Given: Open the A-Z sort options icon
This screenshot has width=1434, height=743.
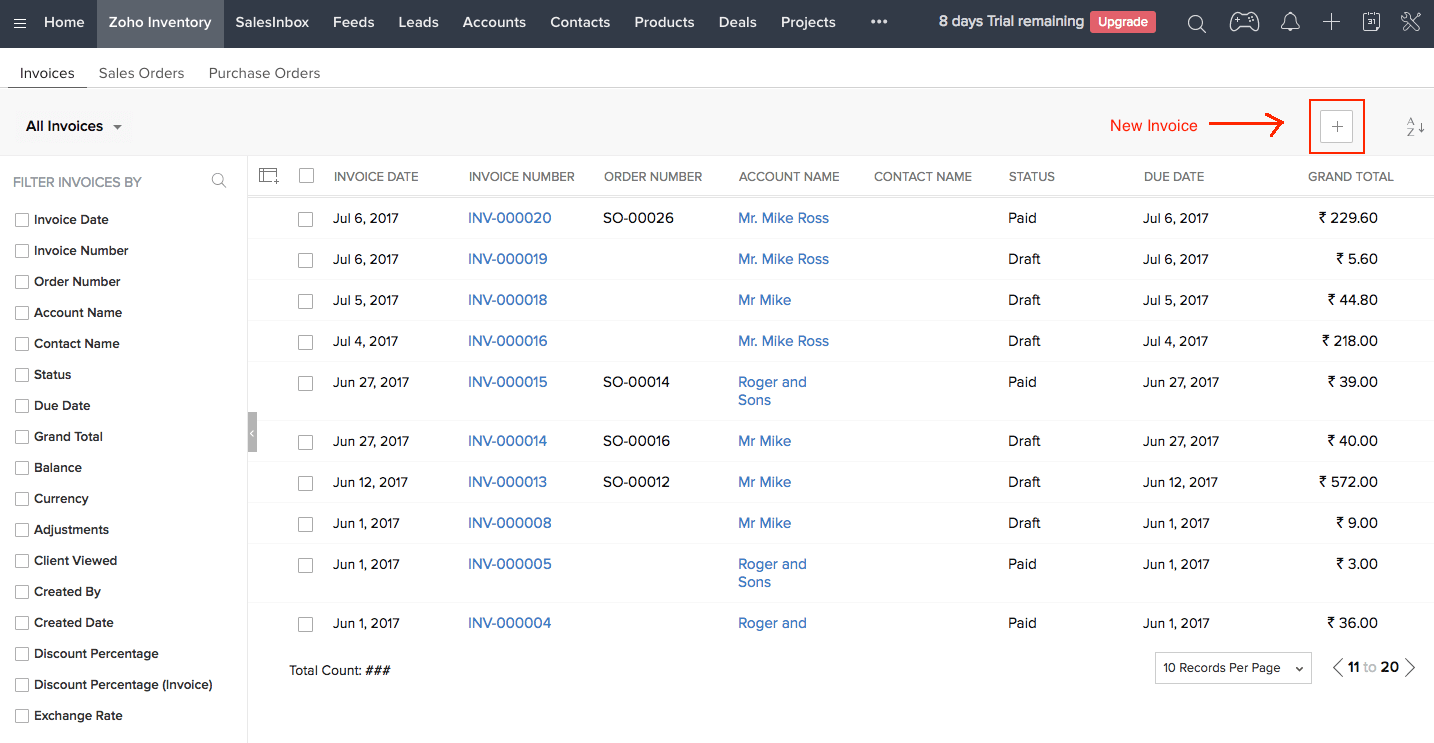Looking at the screenshot, I should click(1415, 127).
